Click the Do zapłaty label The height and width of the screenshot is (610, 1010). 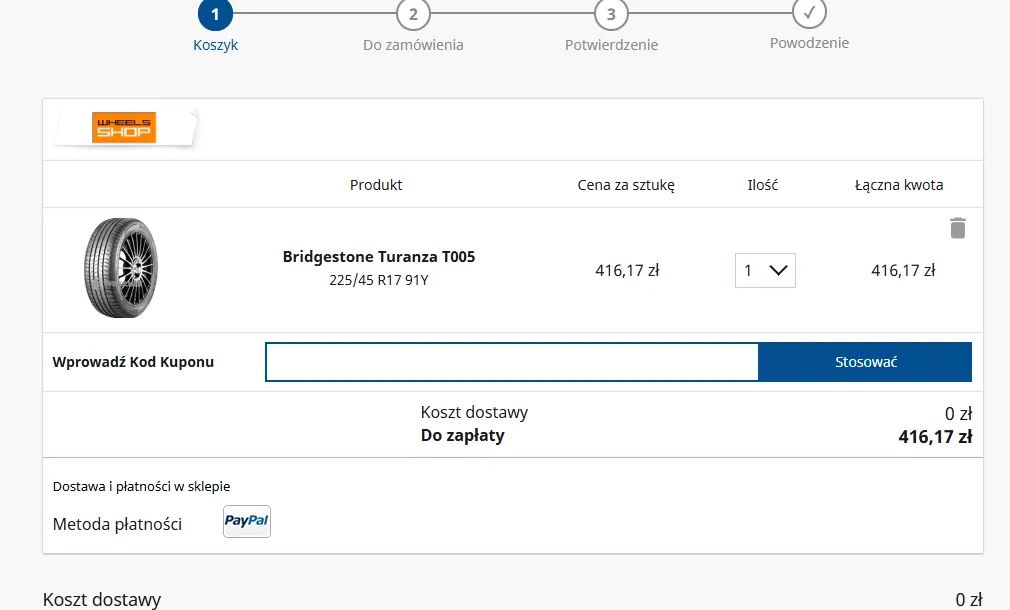click(462, 435)
